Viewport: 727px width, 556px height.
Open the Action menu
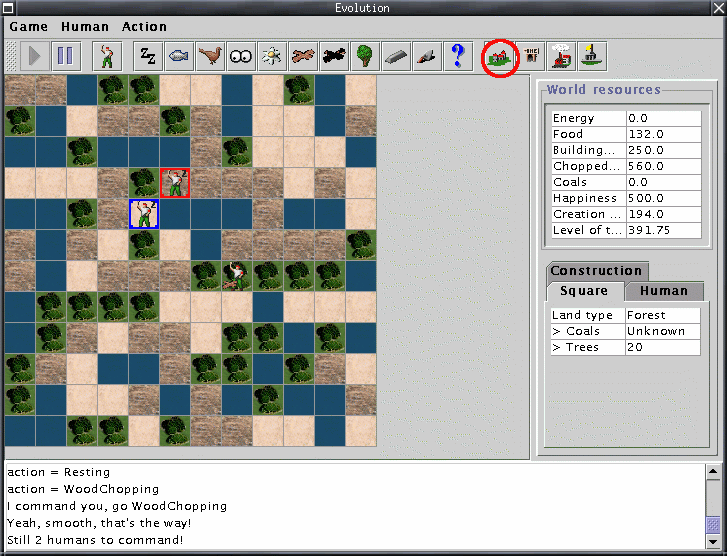145,27
